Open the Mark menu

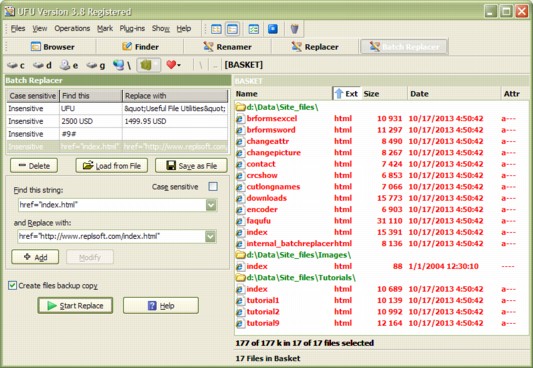[x=105, y=29]
